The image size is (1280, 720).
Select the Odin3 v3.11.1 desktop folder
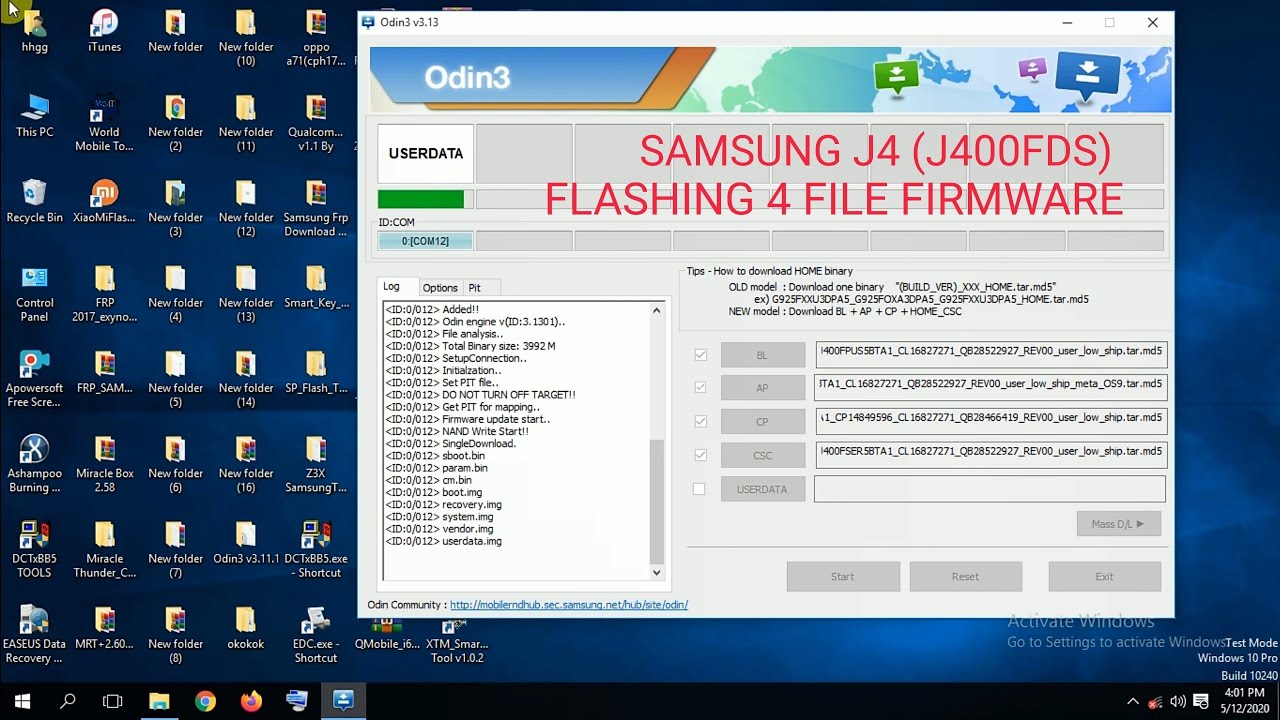click(246, 542)
